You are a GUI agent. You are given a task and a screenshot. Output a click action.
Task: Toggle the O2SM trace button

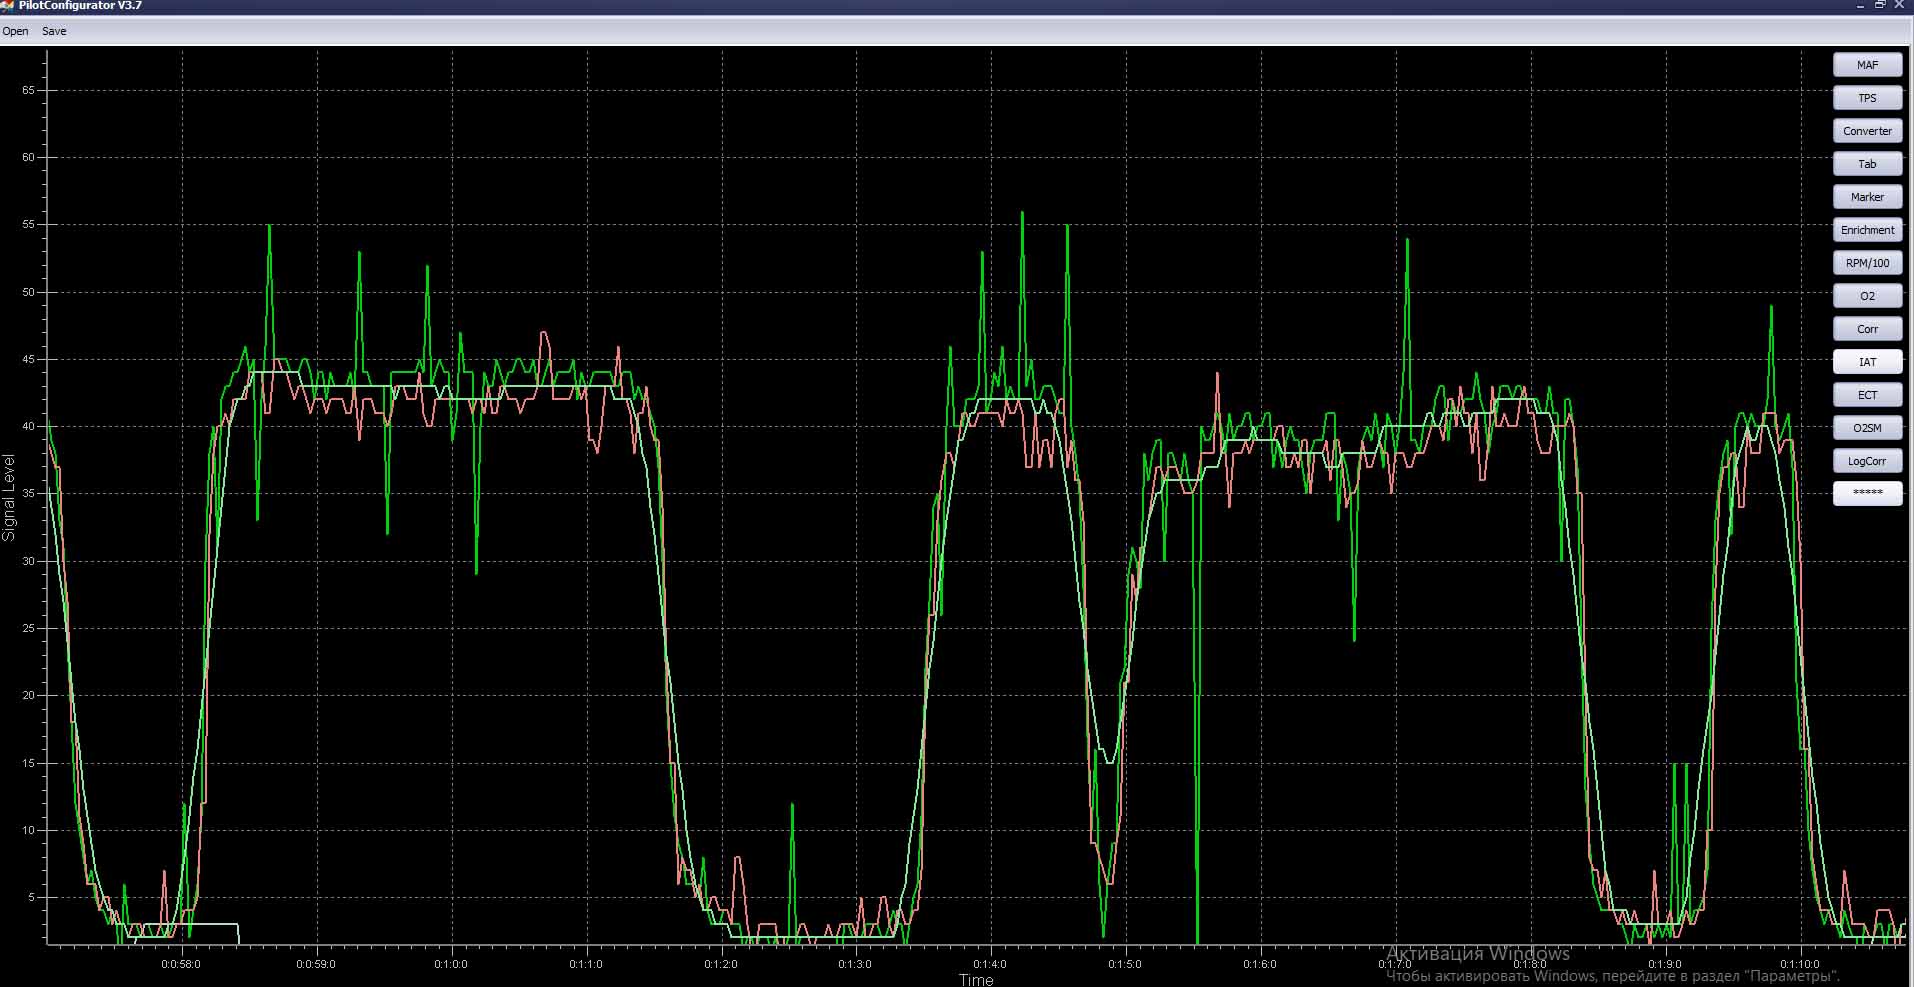click(1867, 428)
